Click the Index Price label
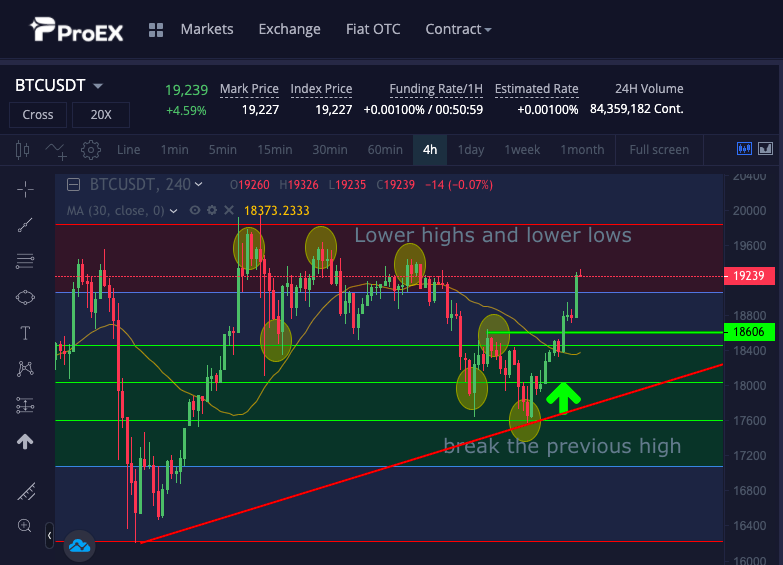This screenshot has height=565, width=783. pos(321,89)
